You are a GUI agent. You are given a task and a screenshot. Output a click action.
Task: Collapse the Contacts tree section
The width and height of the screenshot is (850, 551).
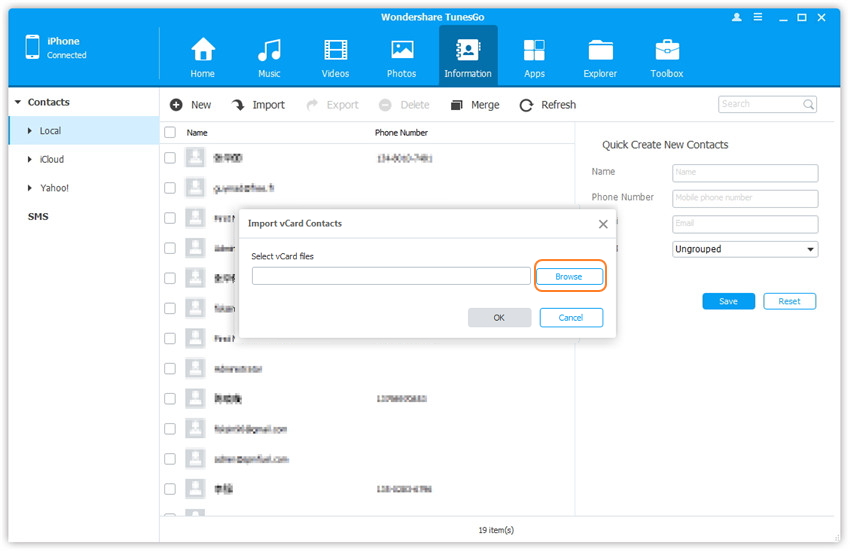[18, 103]
